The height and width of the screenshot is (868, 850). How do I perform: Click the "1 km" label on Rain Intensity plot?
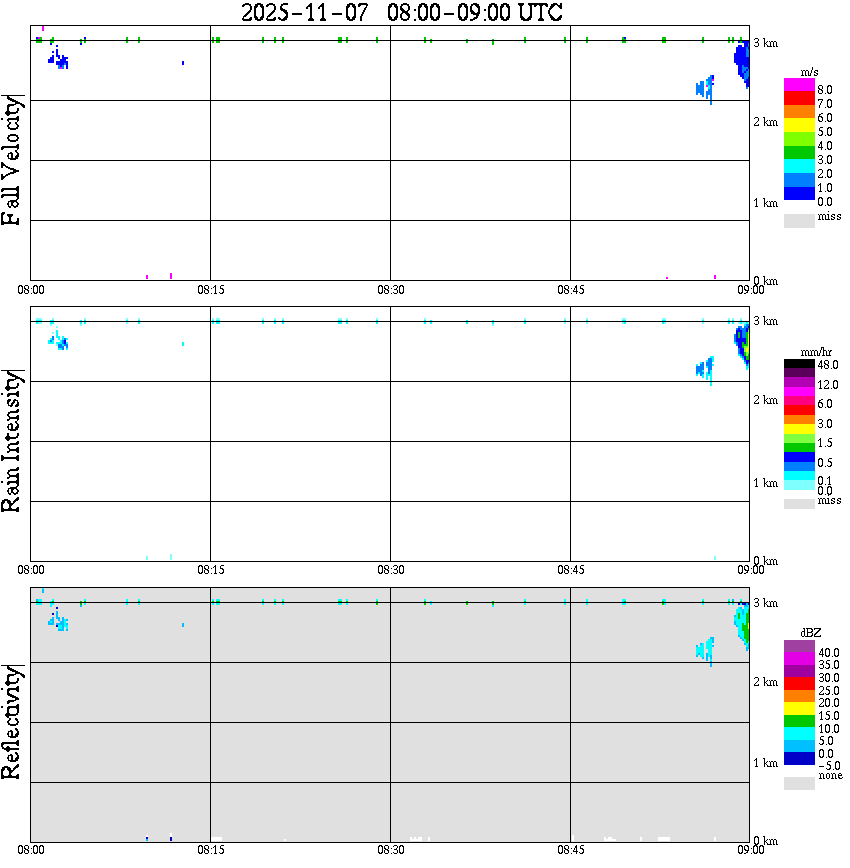[x=765, y=483]
